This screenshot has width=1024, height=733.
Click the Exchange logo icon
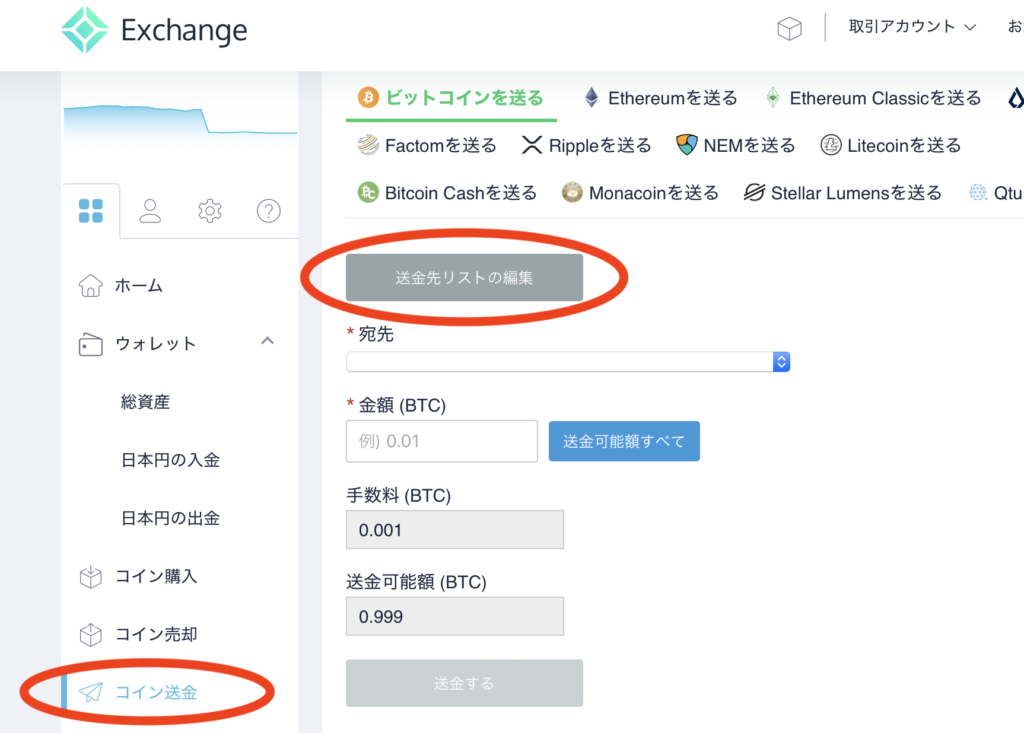tap(84, 30)
